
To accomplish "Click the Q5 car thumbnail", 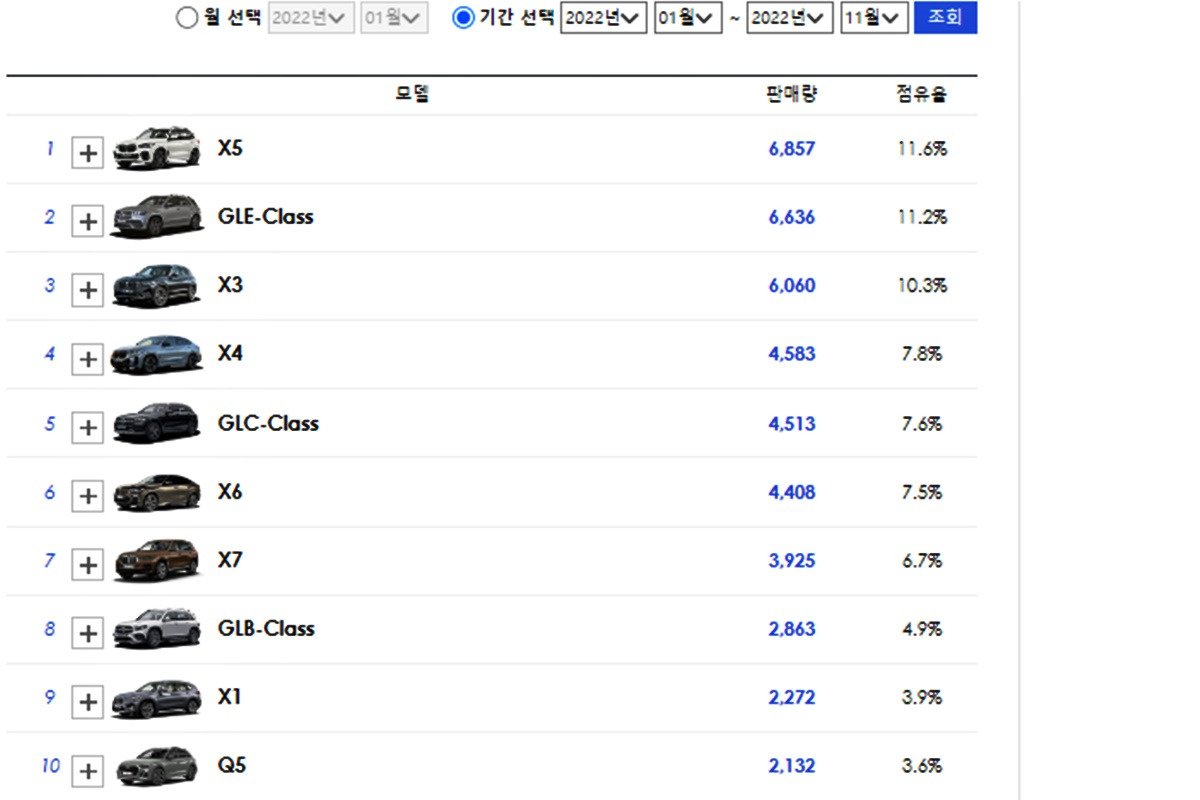I will [x=156, y=766].
